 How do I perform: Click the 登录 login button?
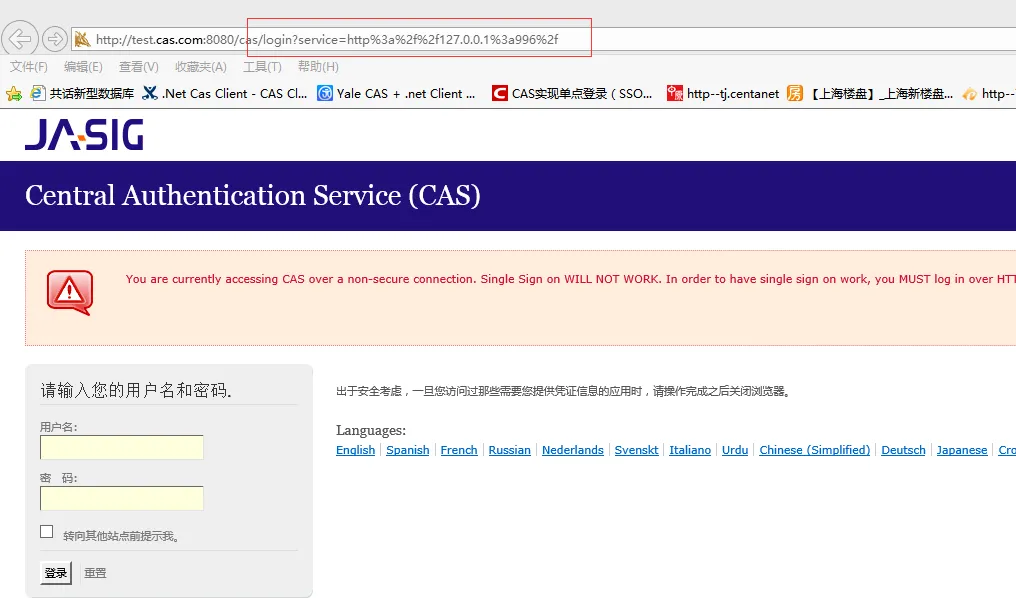(x=56, y=573)
